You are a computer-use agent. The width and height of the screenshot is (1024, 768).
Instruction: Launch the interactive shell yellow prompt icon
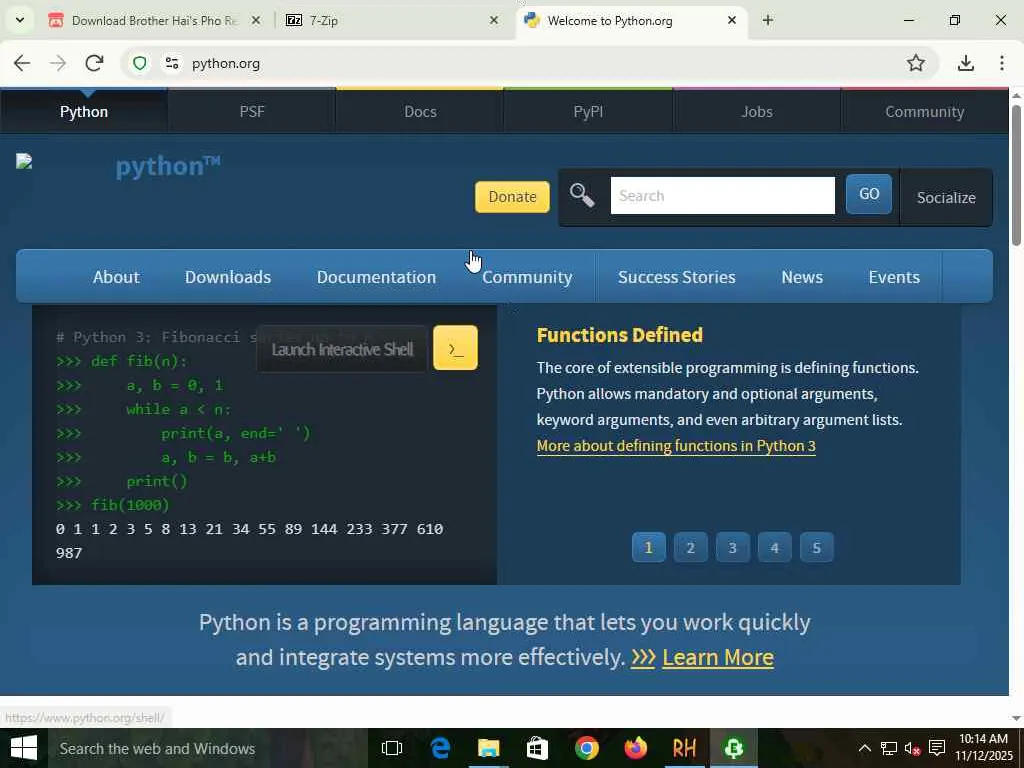click(x=455, y=348)
